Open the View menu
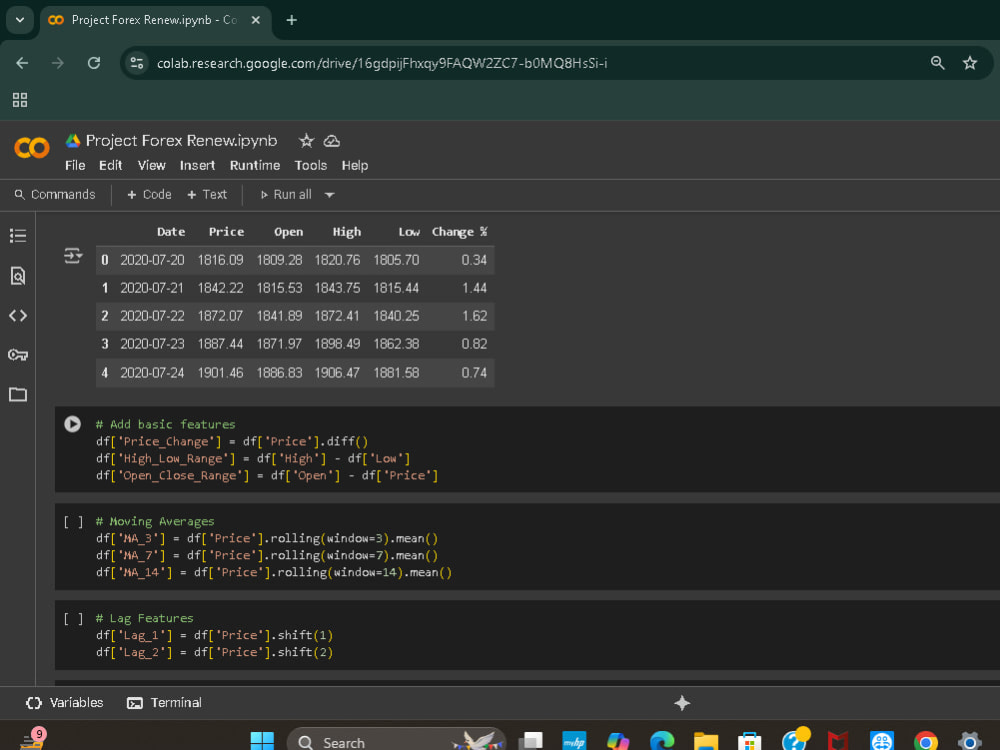The image size is (1000, 750). click(152, 165)
